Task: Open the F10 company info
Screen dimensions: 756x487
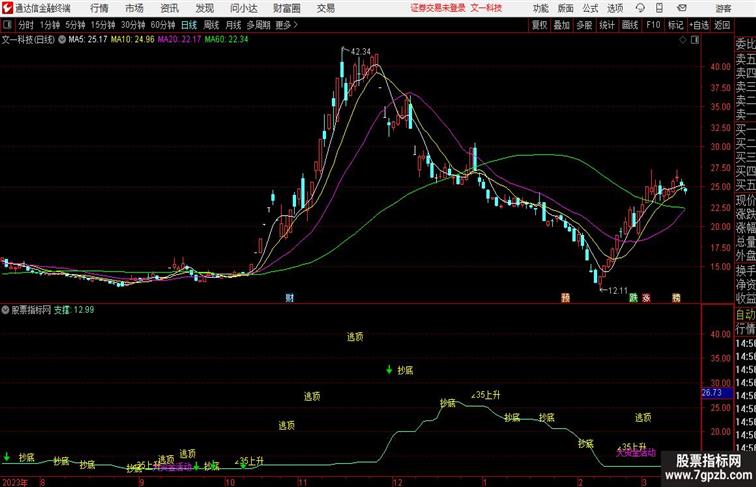Action: point(653,25)
